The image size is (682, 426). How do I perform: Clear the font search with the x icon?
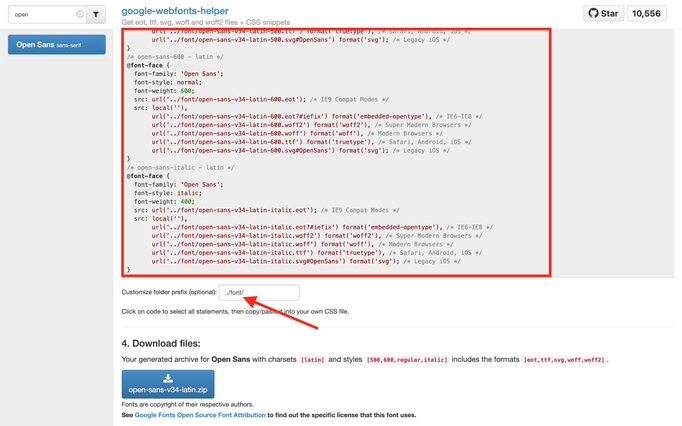click(x=80, y=14)
